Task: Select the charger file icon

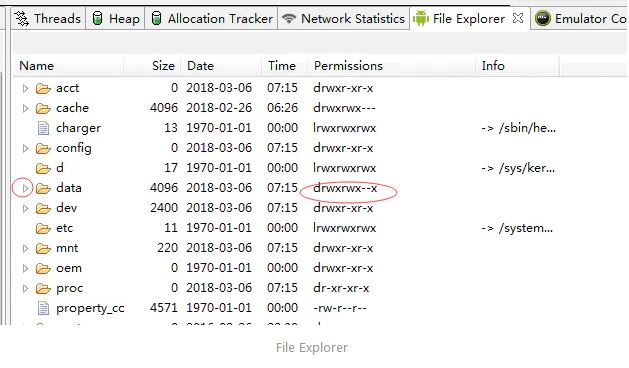Action: [x=43, y=128]
